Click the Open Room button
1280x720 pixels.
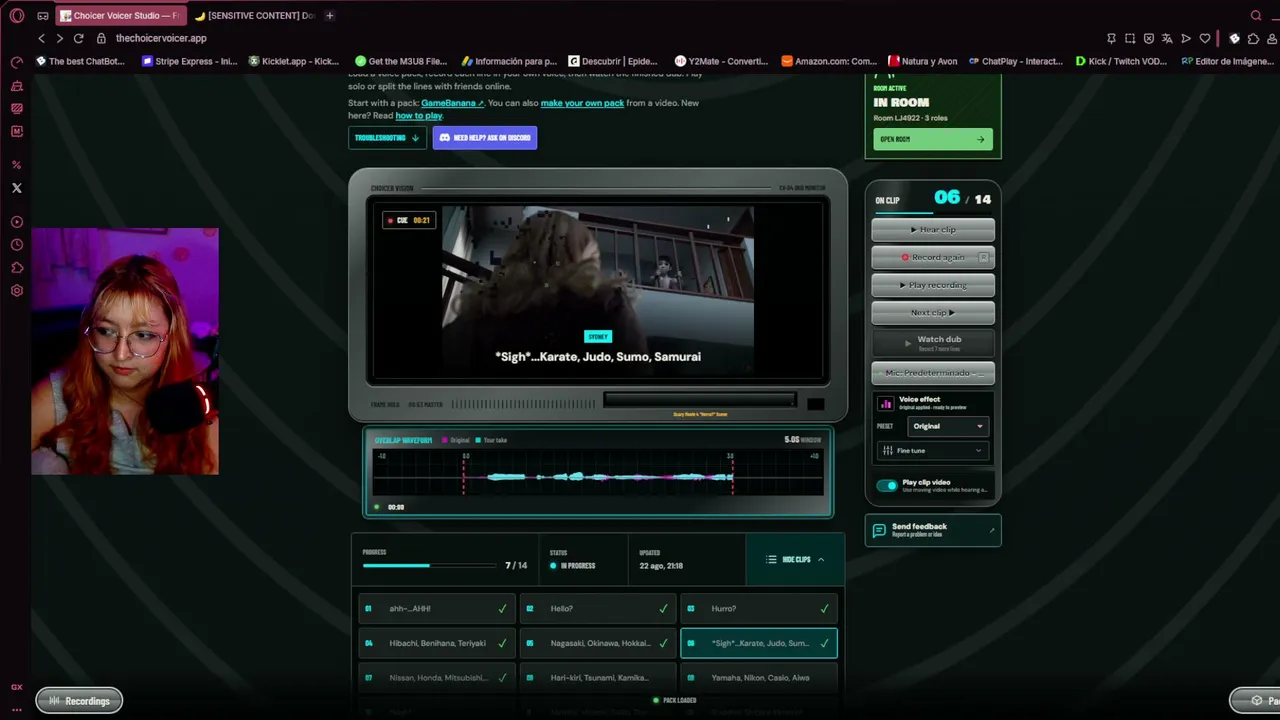pos(932,139)
